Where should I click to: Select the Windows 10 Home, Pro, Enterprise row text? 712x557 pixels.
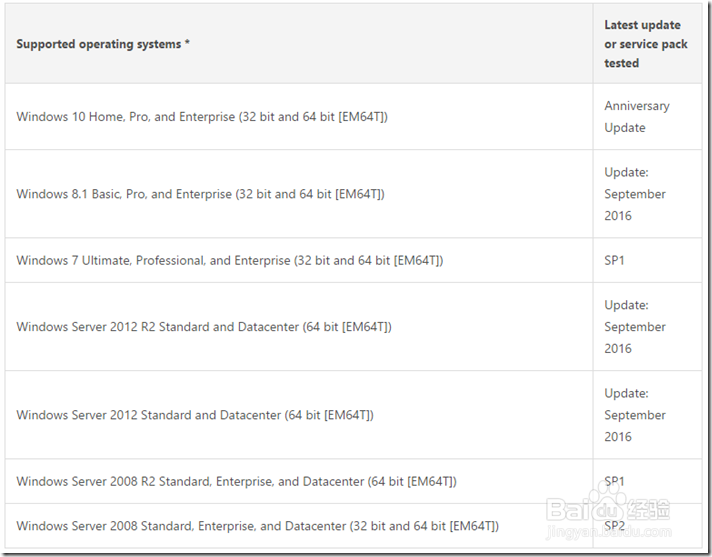pos(202,117)
